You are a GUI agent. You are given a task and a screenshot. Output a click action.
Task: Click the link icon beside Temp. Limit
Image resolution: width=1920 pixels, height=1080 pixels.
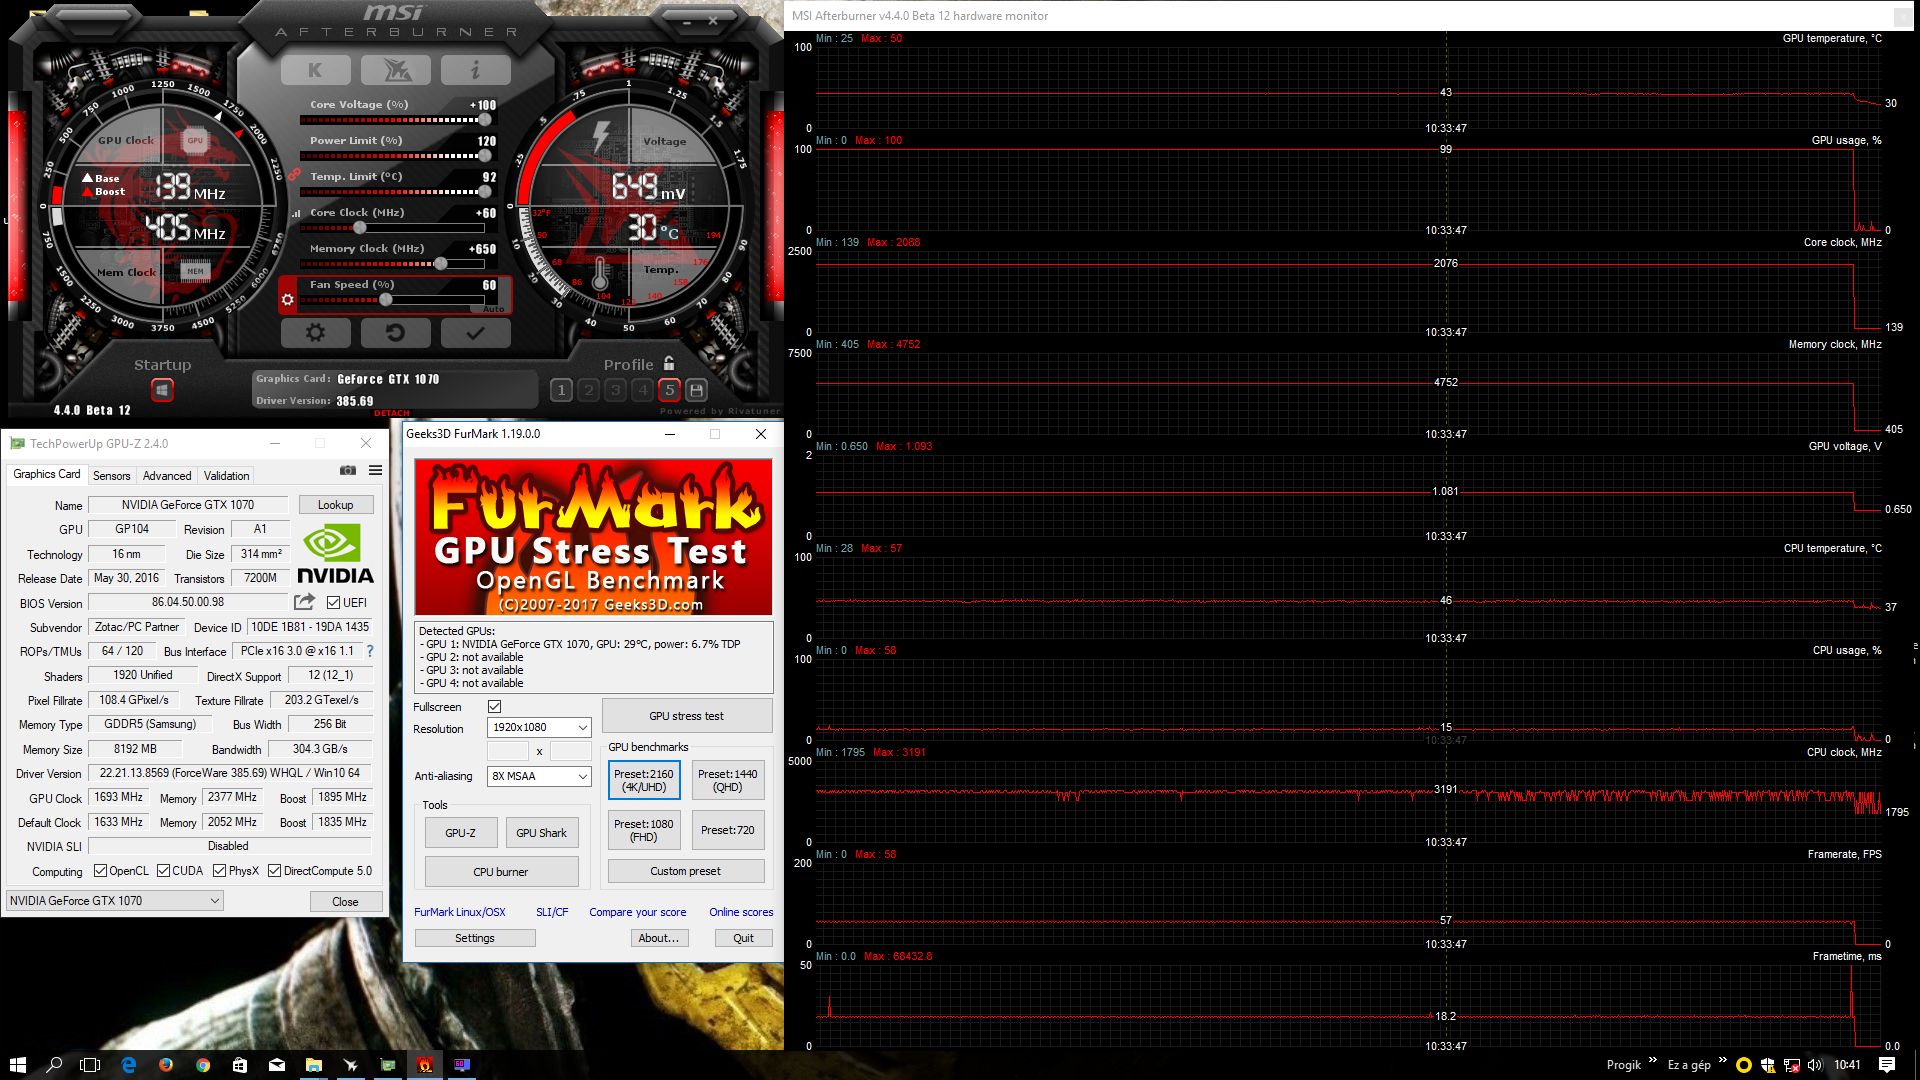[294, 175]
